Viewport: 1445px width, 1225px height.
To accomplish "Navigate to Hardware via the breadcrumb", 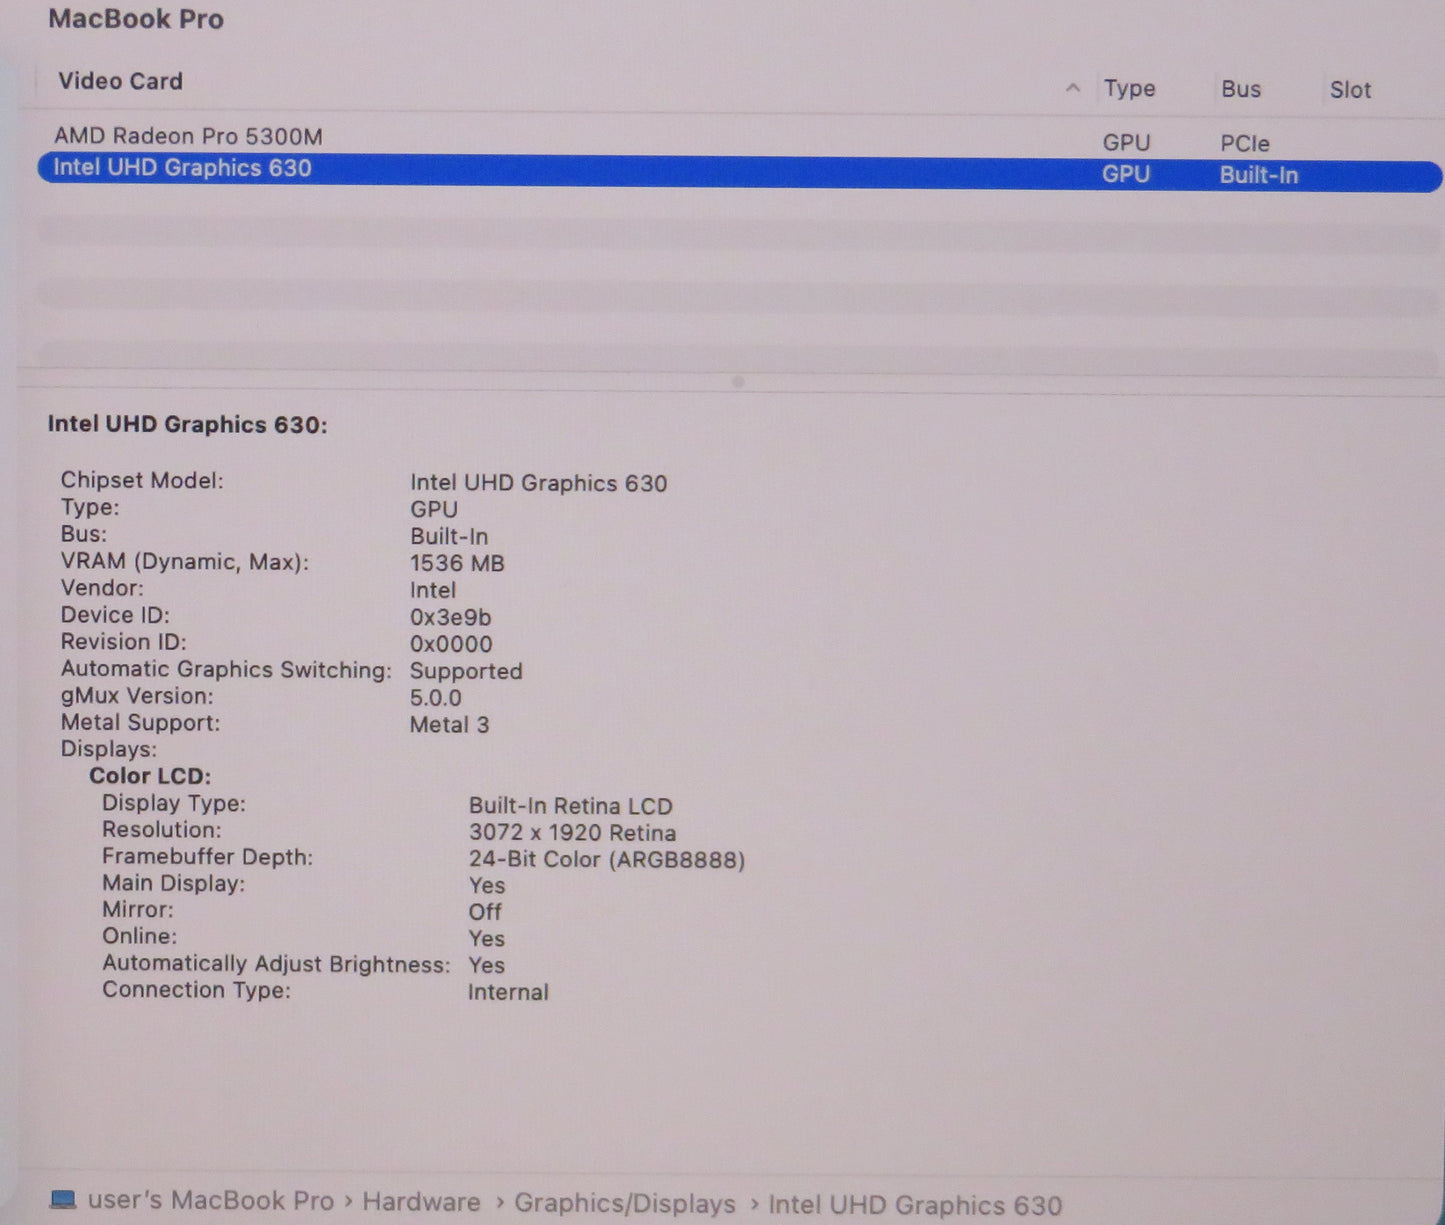I will (x=421, y=1201).
